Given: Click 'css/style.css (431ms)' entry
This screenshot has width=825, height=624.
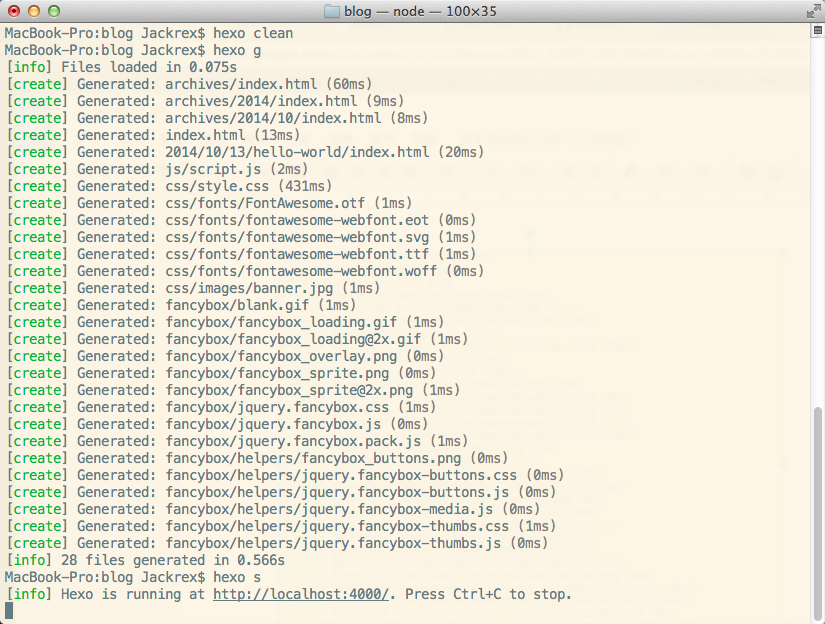Looking at the screenshot, I should pos(249,186).
